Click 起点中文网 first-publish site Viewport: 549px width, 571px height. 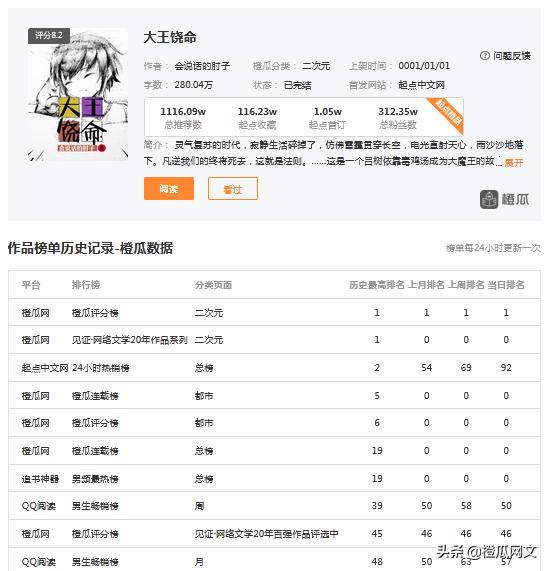421,85
